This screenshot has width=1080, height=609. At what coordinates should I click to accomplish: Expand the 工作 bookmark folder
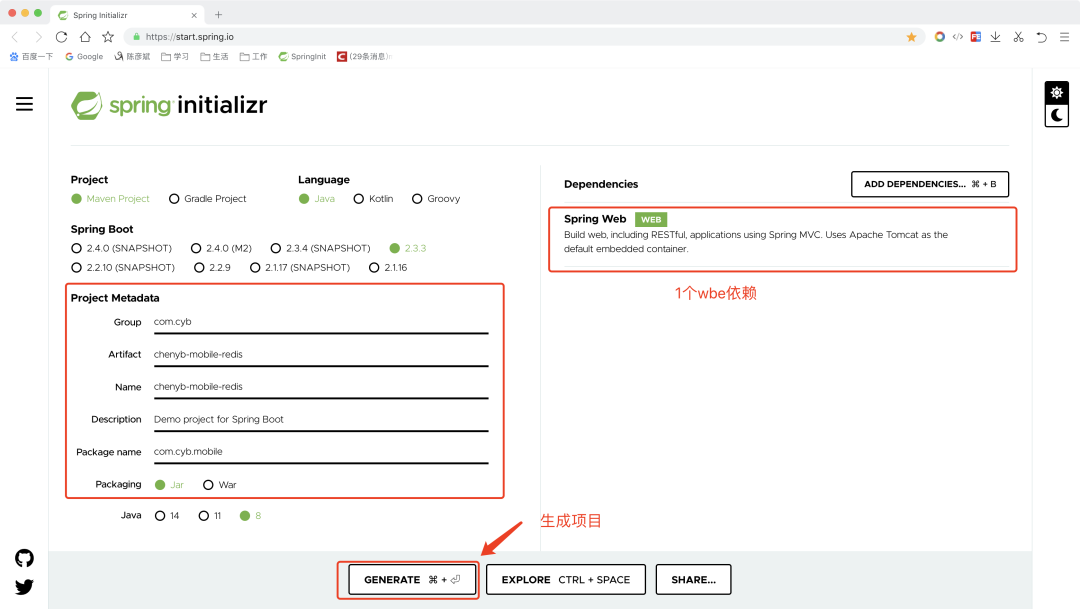253,56
